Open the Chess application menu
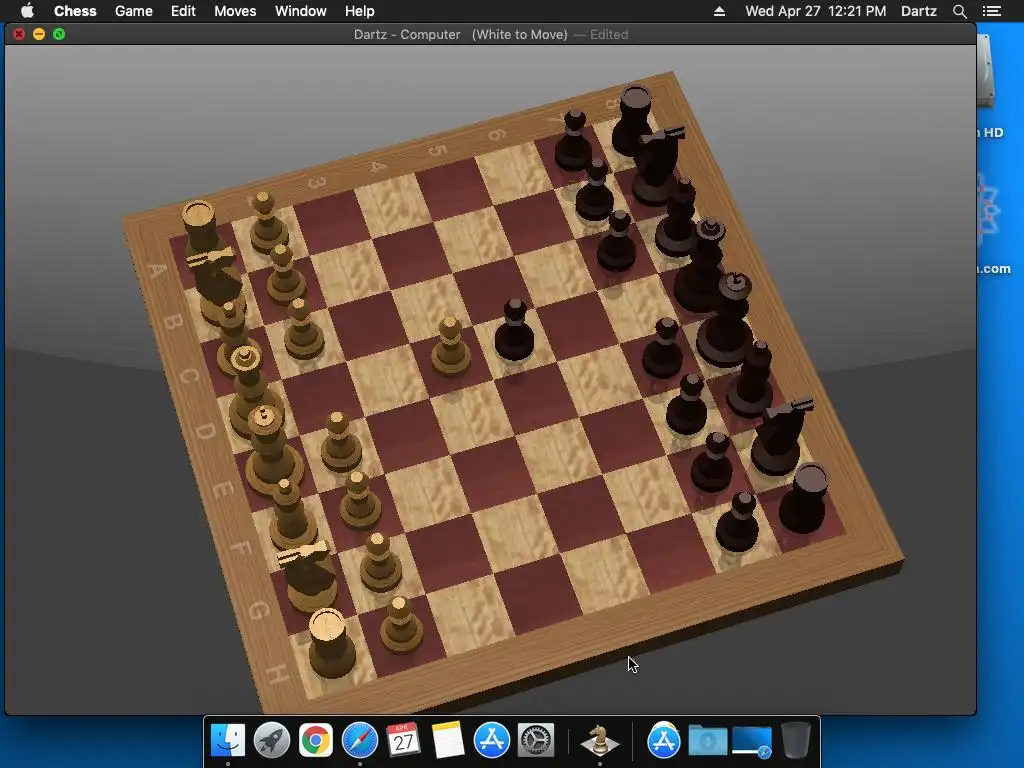 click(x=75, y=11)
